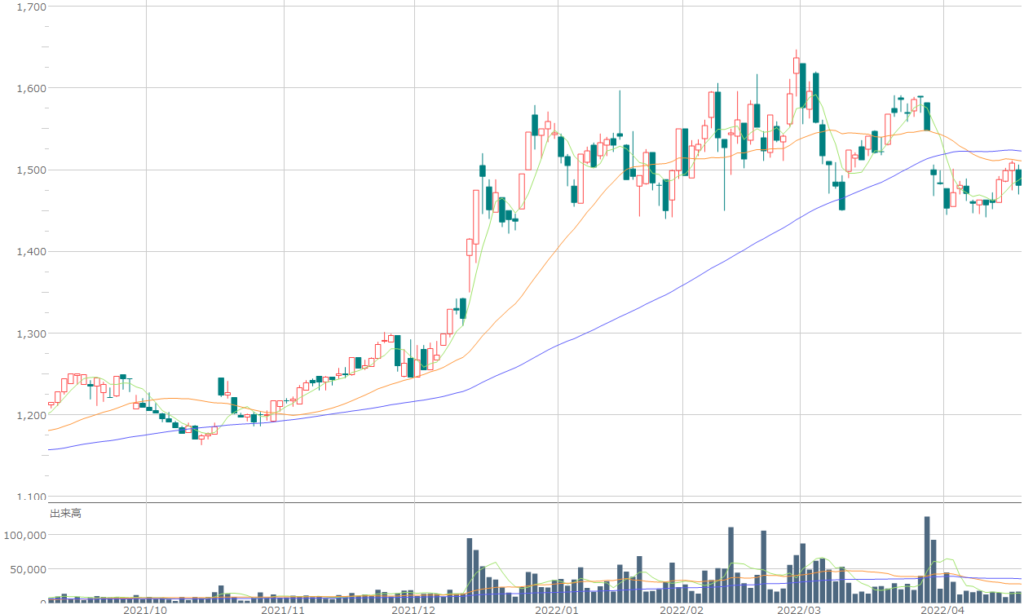This screenshot has width=1024, height=614.
Task: Click the 2022/04 date label
Action: 942,609
